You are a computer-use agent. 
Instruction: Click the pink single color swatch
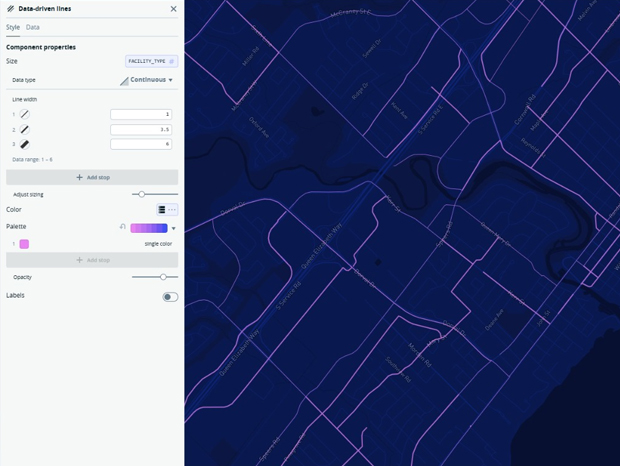pos(24,244)
